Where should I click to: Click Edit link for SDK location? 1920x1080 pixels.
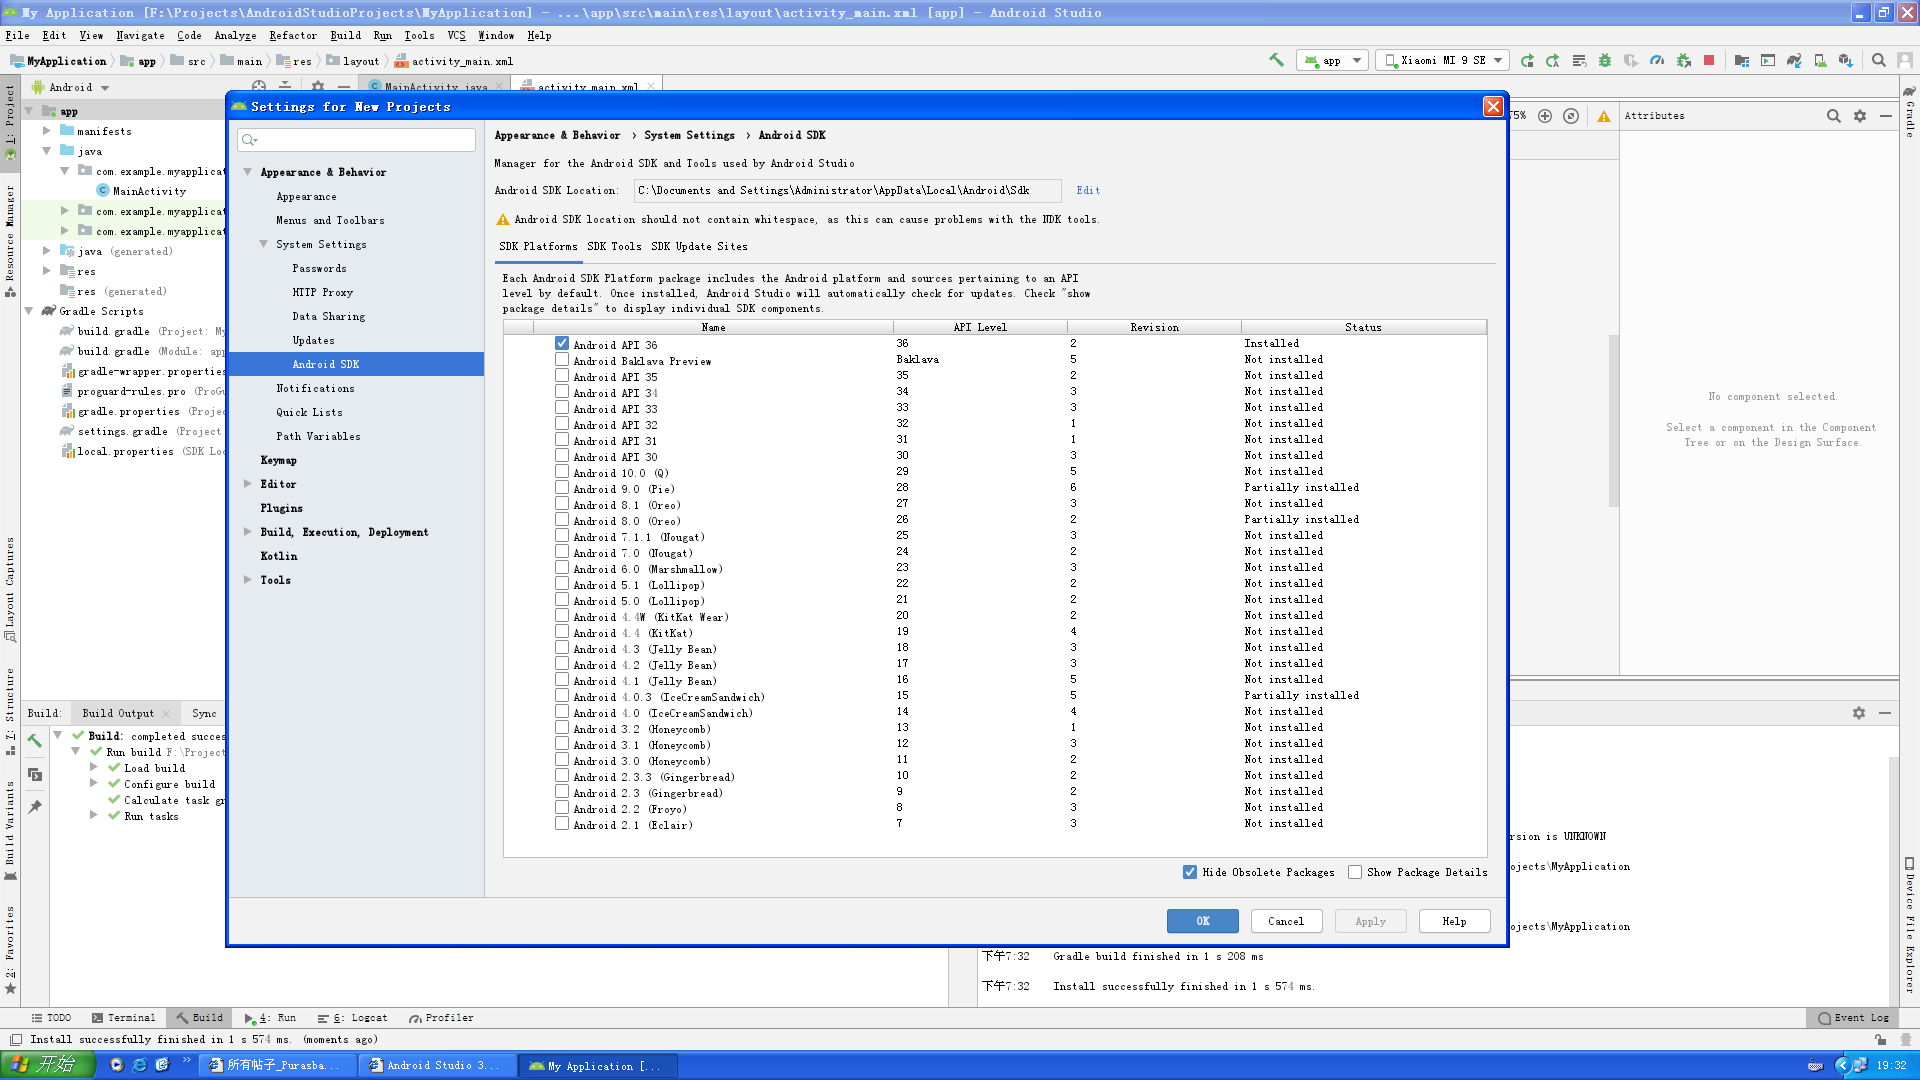point(1088,190)
